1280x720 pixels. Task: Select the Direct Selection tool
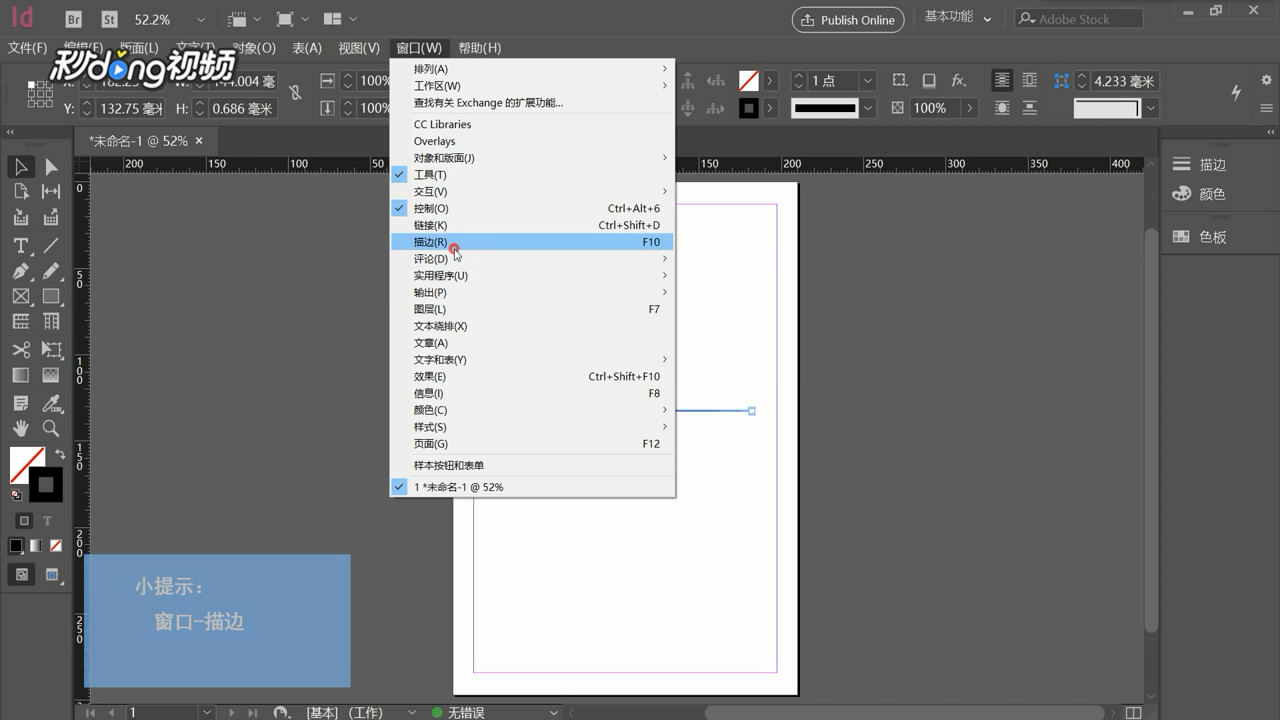point(51,167)
